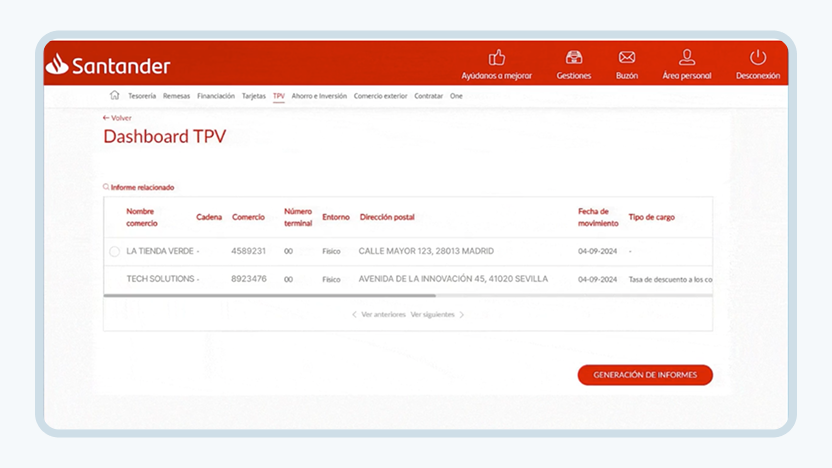Viewport: 832px width, 468px height.
Task: Click the Santander flame logo
Action: pos(57,64)
